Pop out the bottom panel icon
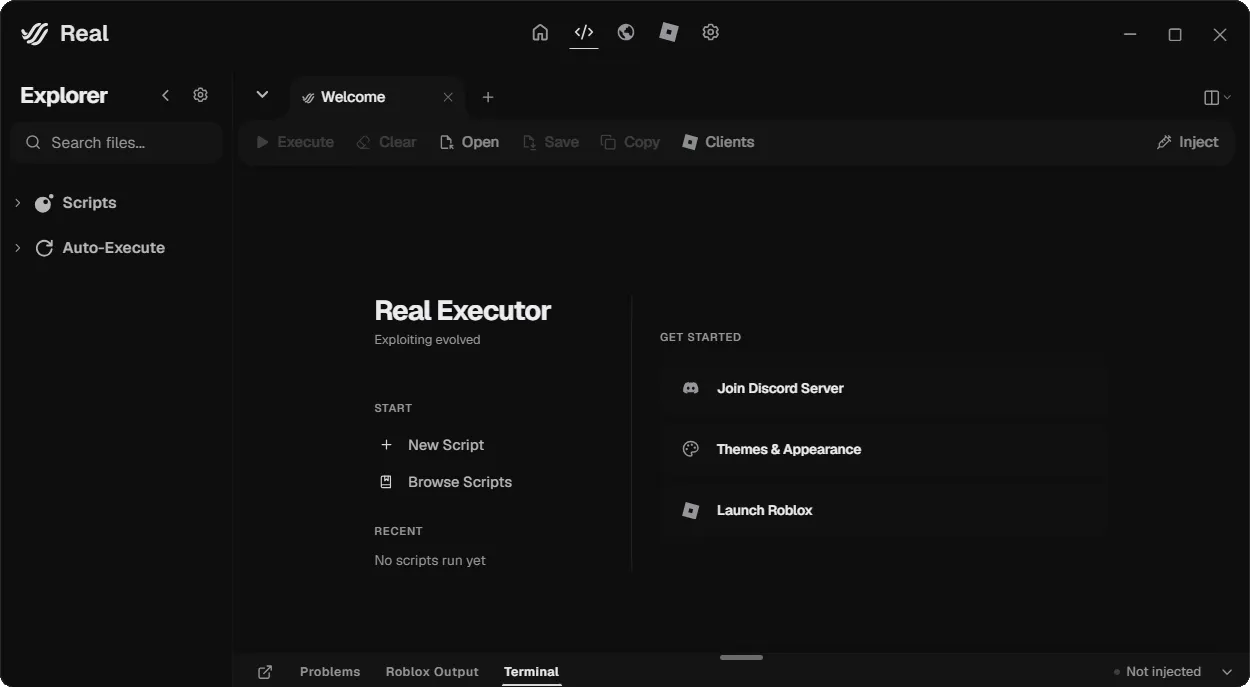Image resolution: width=1250 pixels, height=687 pixels. (x=265, y=672)
